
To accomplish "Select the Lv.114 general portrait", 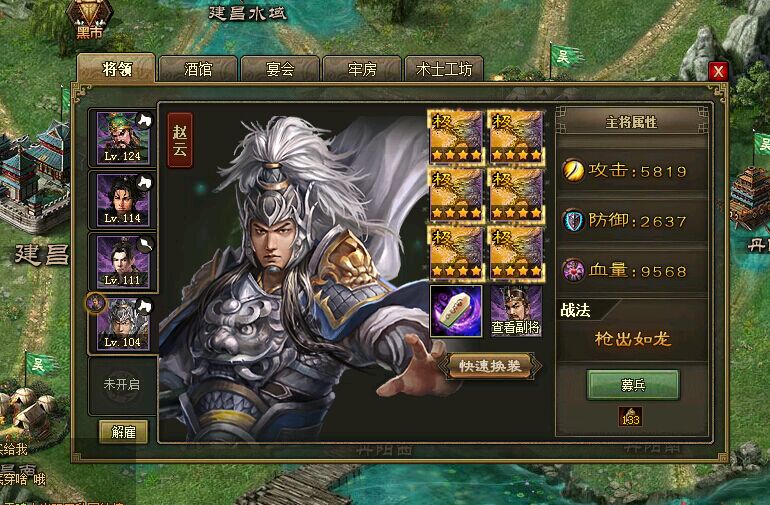I will (x=123, y=200).
